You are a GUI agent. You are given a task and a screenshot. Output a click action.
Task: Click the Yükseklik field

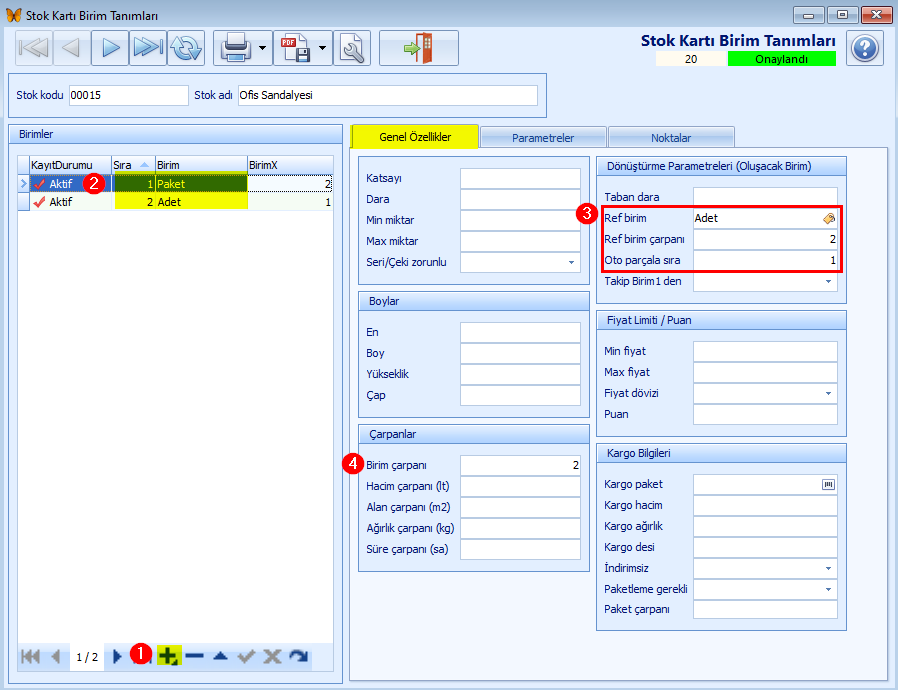click(x=520, y=374)
